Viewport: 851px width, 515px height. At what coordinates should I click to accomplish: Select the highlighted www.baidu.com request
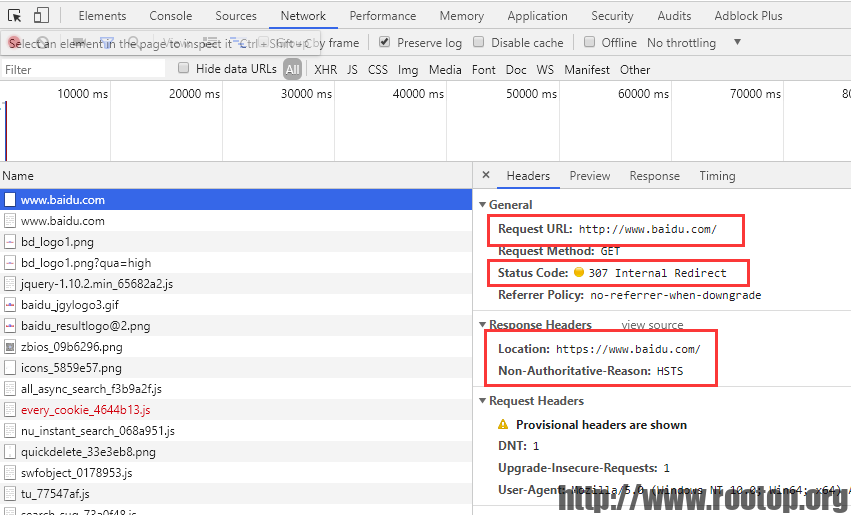click(x=236, y=200)
